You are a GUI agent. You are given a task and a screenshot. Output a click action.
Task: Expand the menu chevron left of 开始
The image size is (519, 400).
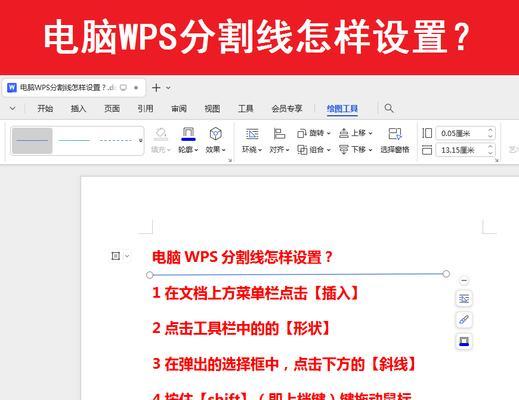(13, 108)
